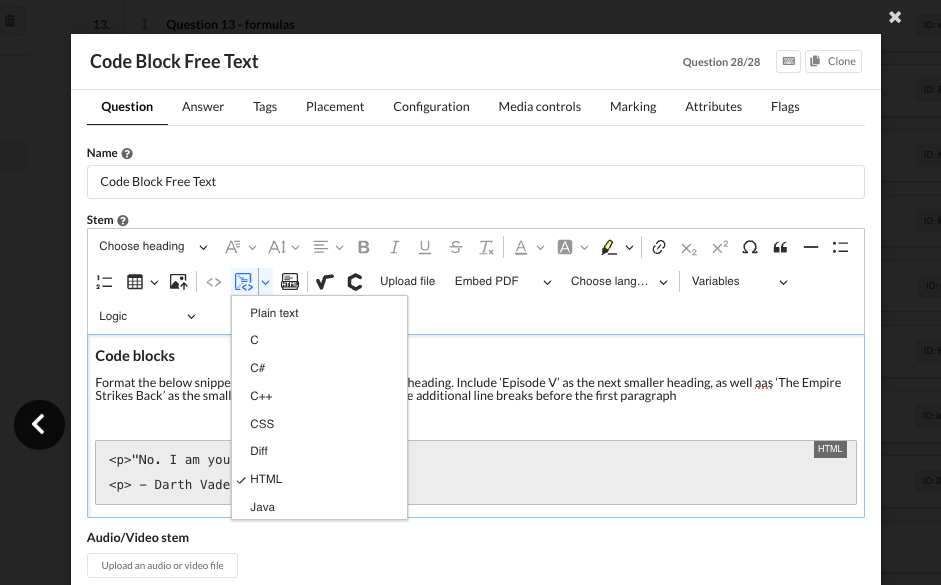941x585 pixels.
Task: Select CSS from the code language menu
Action: coord(261,424)
